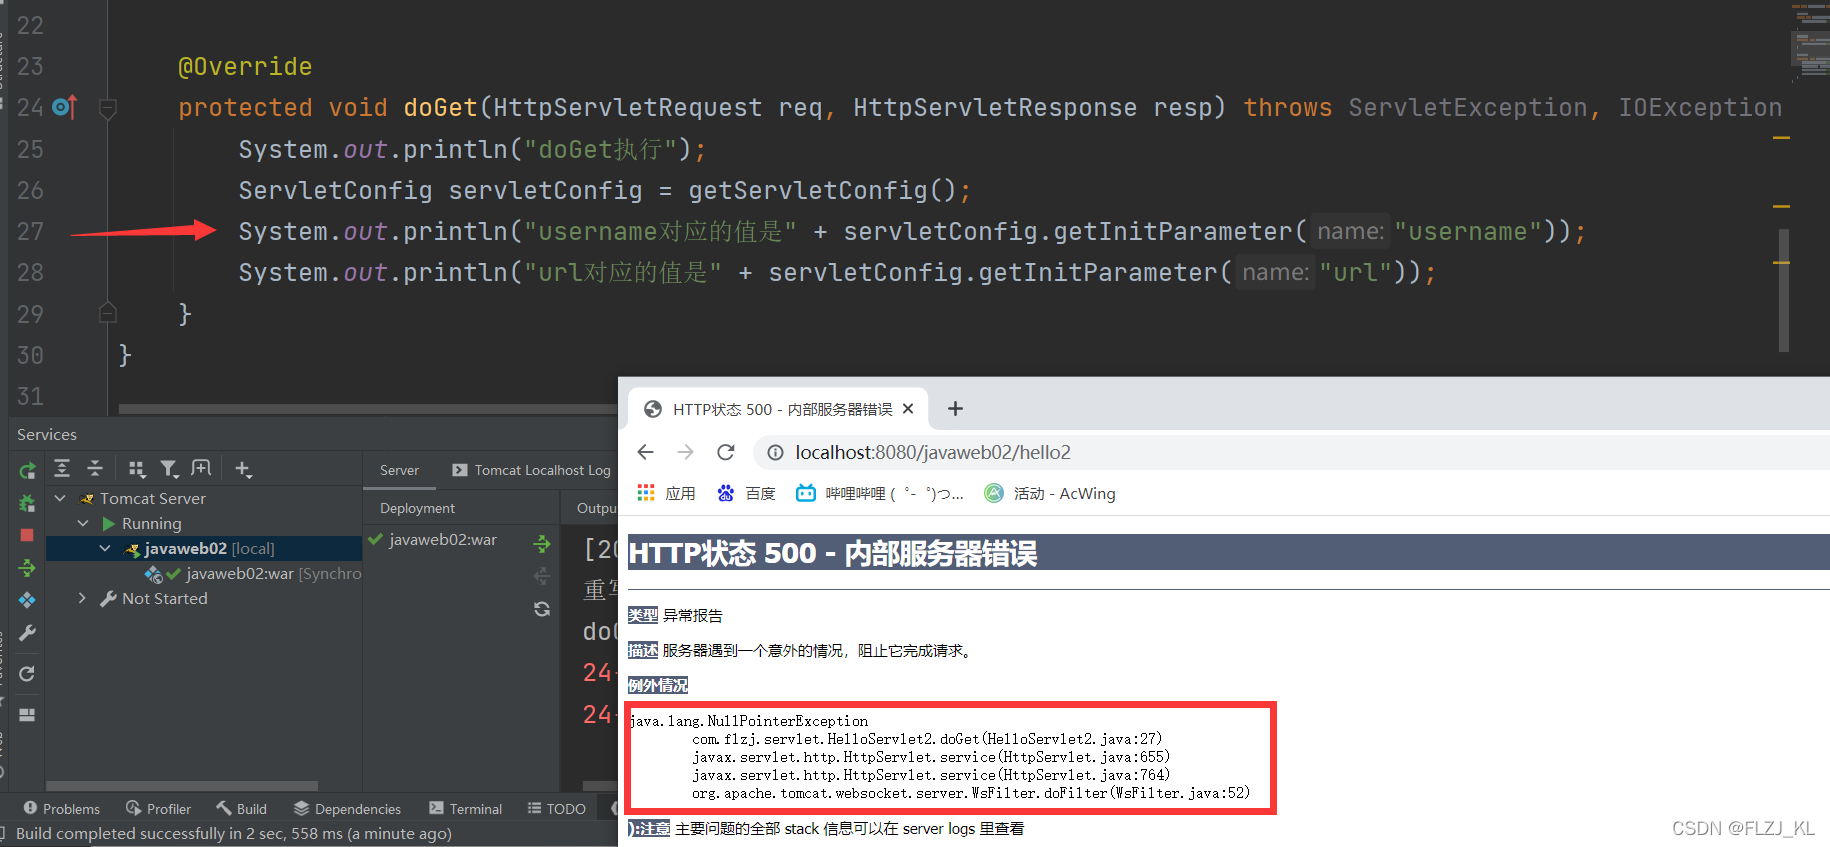The width and height of the screenshot is (1830, 847).
Task: Click the getServletConfig() call on line 26
Action: click(823, 190)
